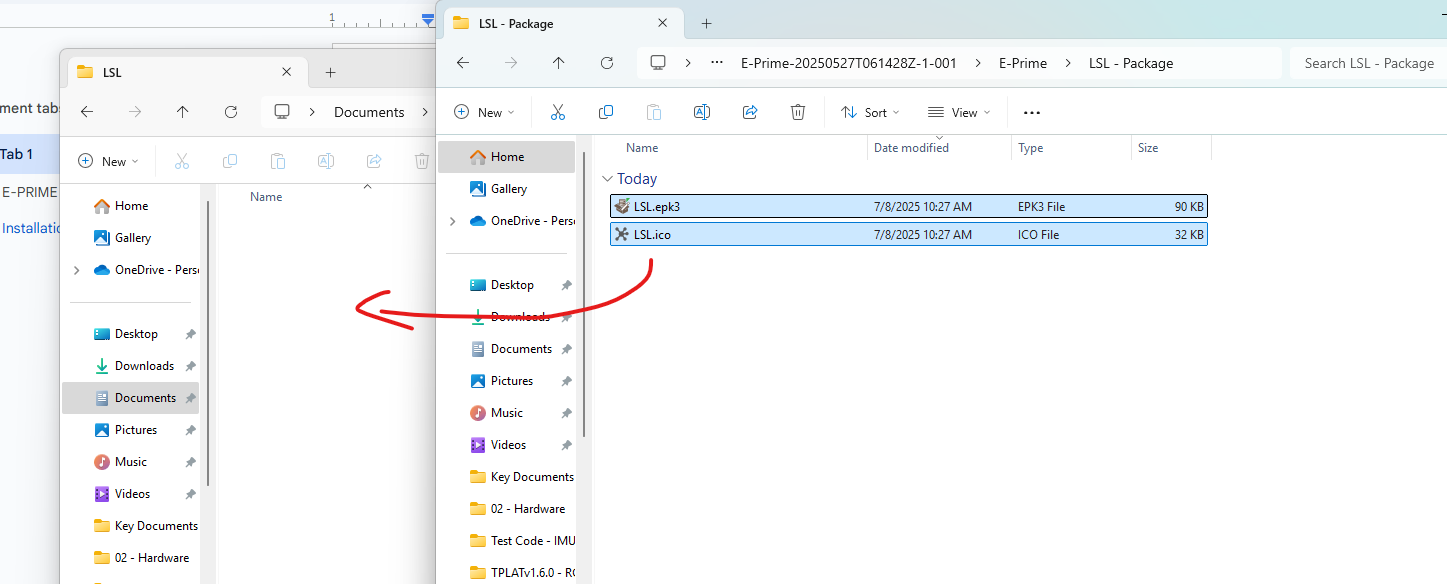Click This PC monitor icon in LSL - Package address bar
Viewport: 1447px width, 584px height.
click(658, 63)
